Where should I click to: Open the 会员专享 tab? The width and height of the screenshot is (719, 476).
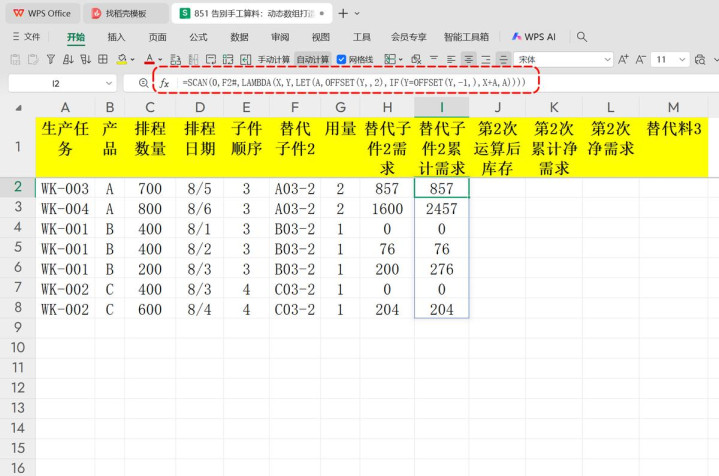tap(409, 37)
